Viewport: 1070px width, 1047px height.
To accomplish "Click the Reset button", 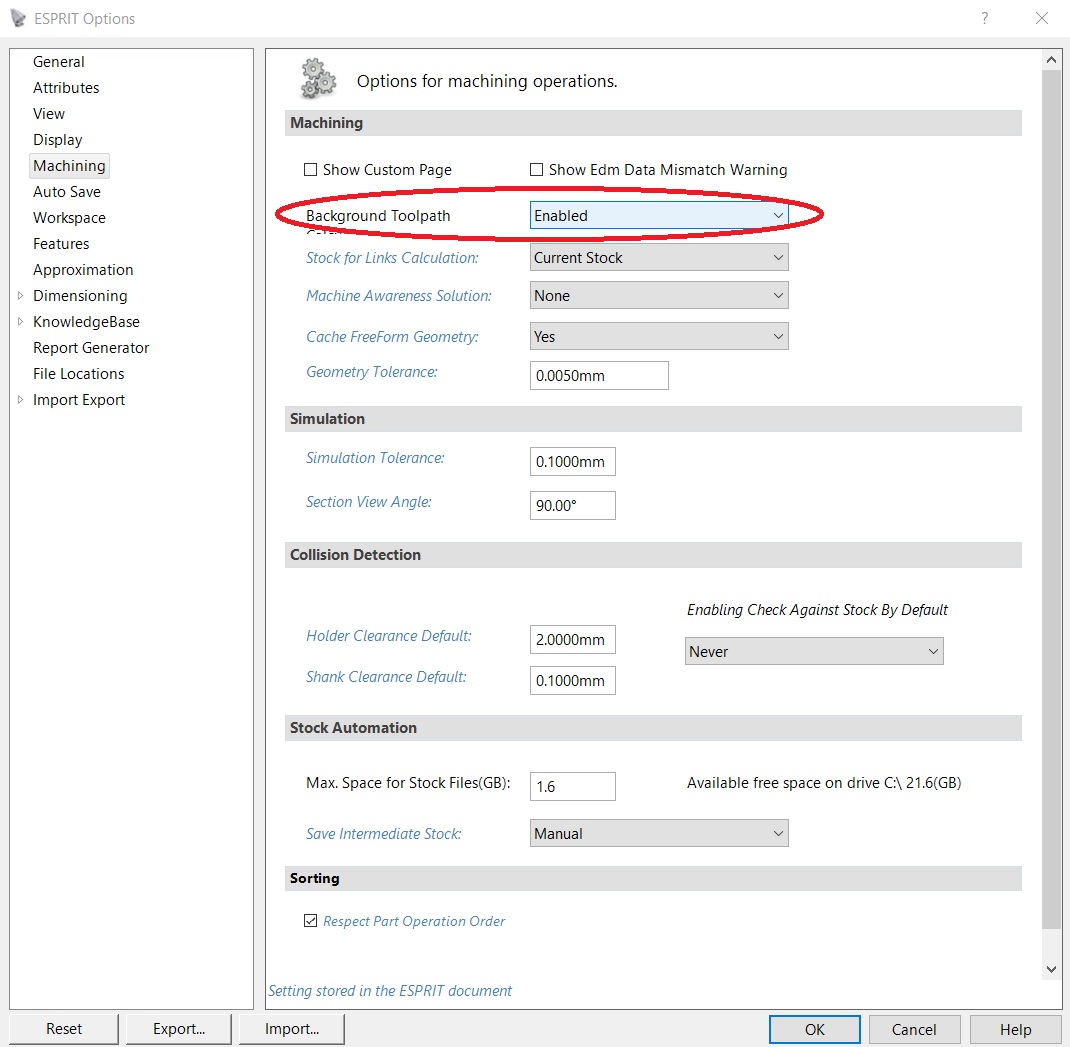I will [63, 1029].
